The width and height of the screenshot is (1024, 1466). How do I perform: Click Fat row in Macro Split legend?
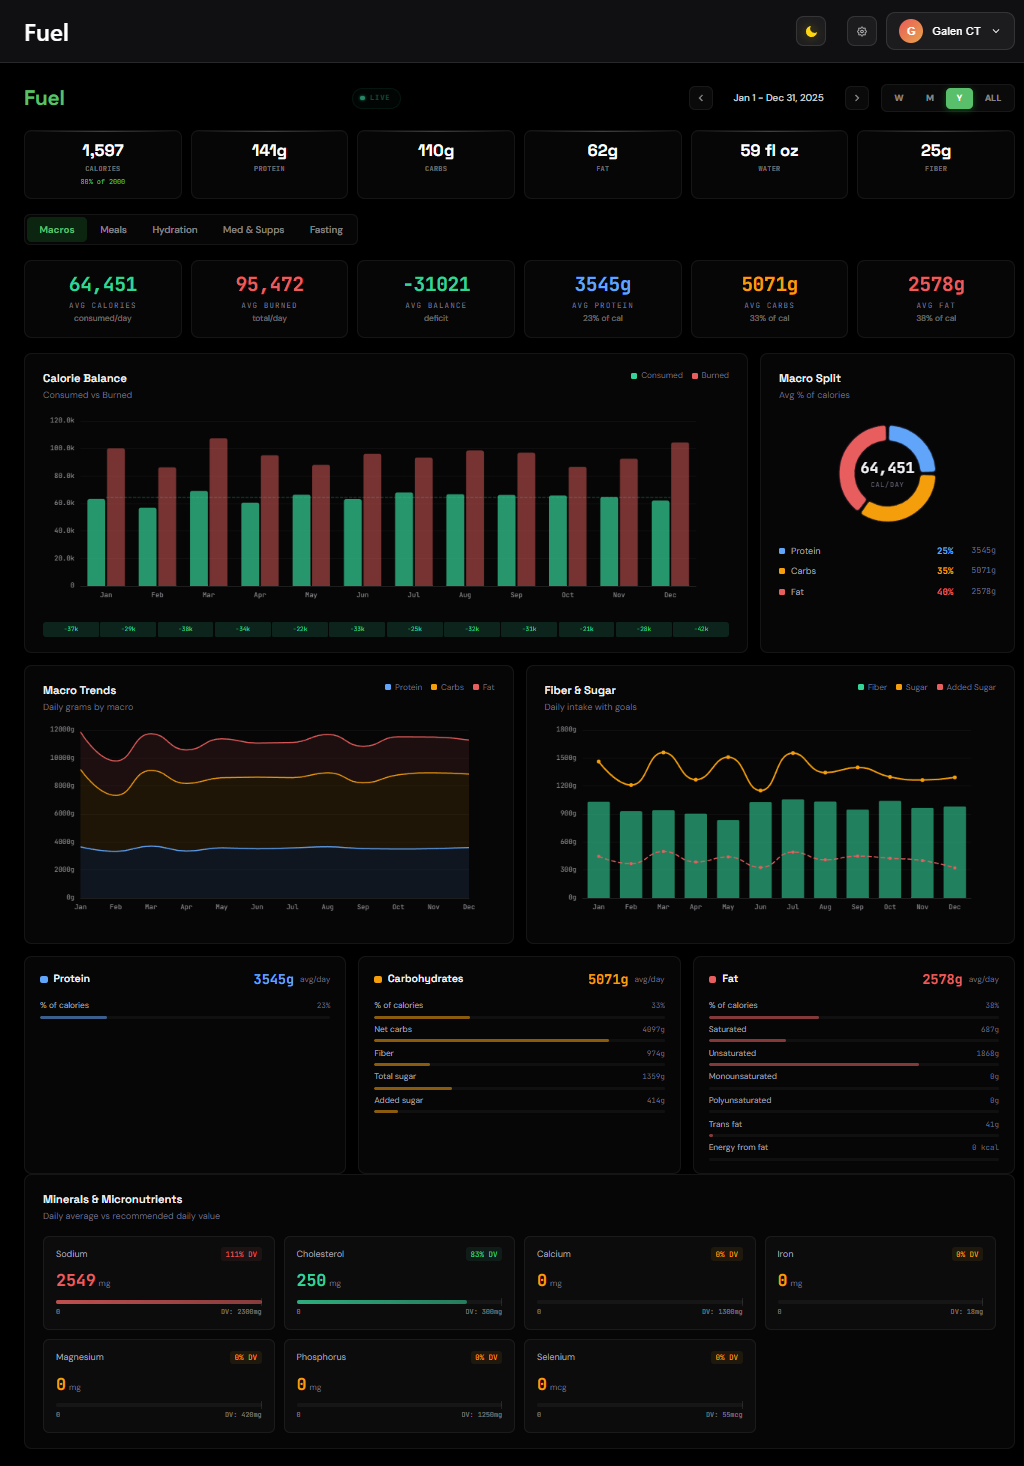click(887, 592)
